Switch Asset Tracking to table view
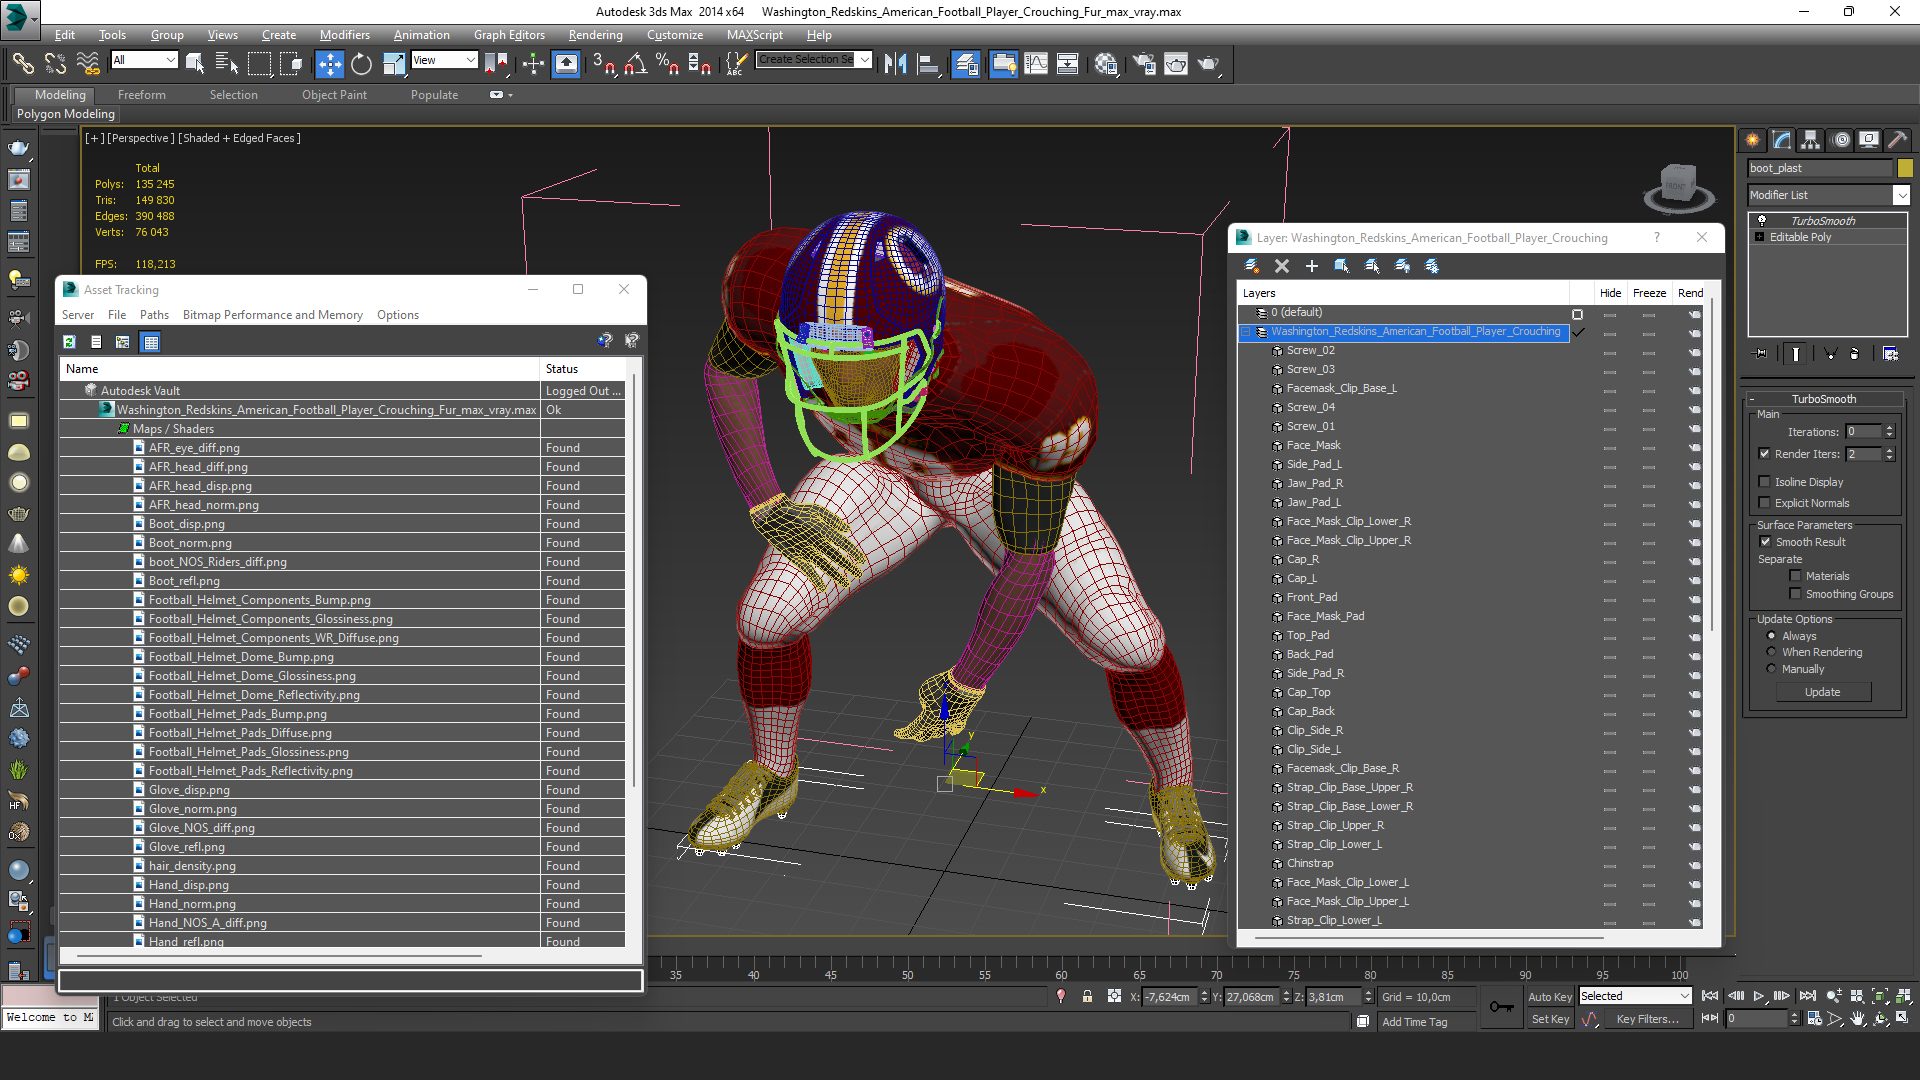 [x=151, y=342]
